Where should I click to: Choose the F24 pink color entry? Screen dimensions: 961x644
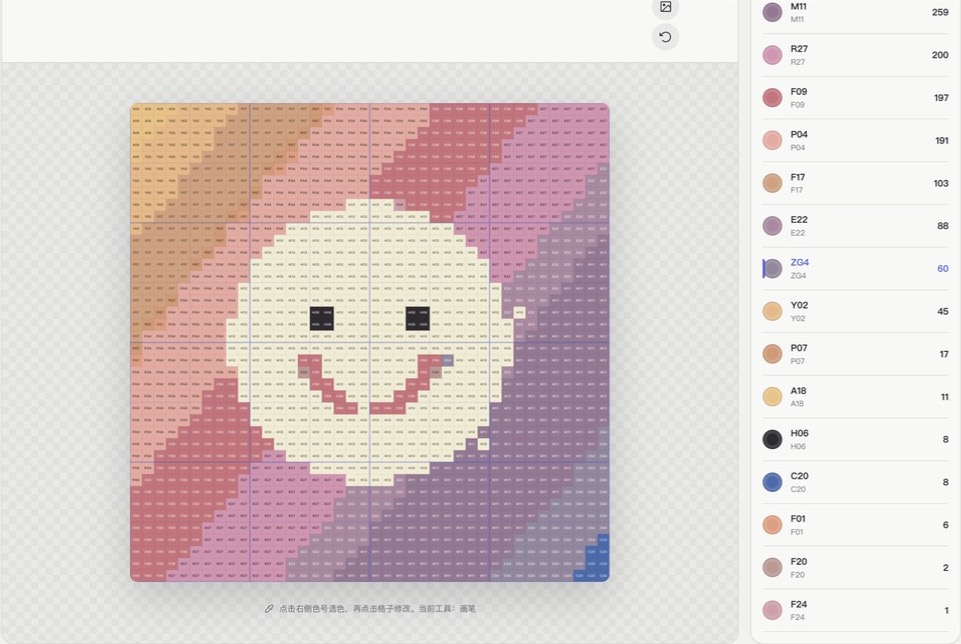point(856,610)
